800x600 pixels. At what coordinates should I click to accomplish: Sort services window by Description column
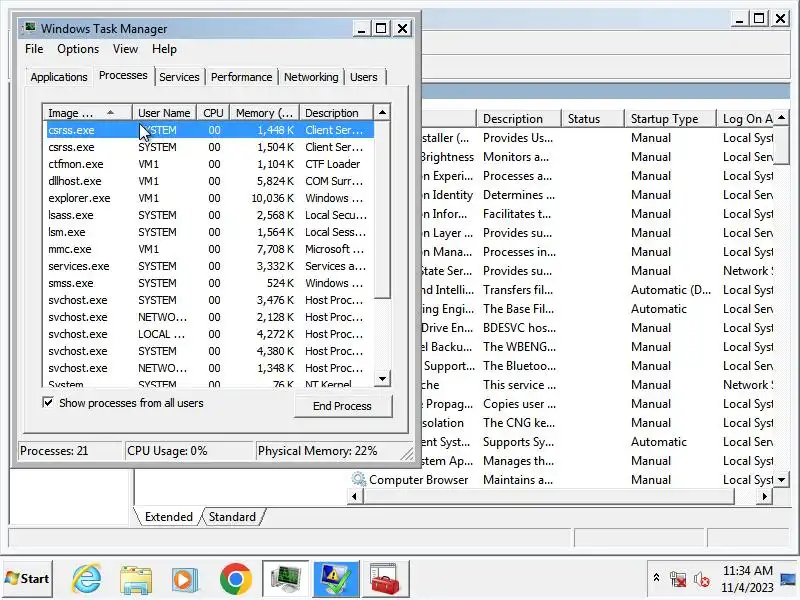(x=518, y=119)
